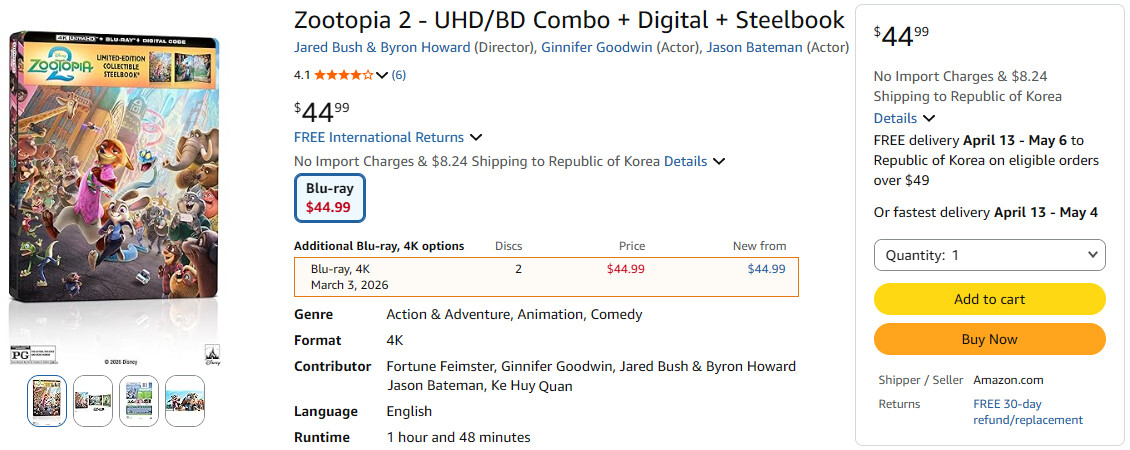Screen dimensions: 1130x450
Task: Open the 6 customer reviews link
Action: [399, 75]
